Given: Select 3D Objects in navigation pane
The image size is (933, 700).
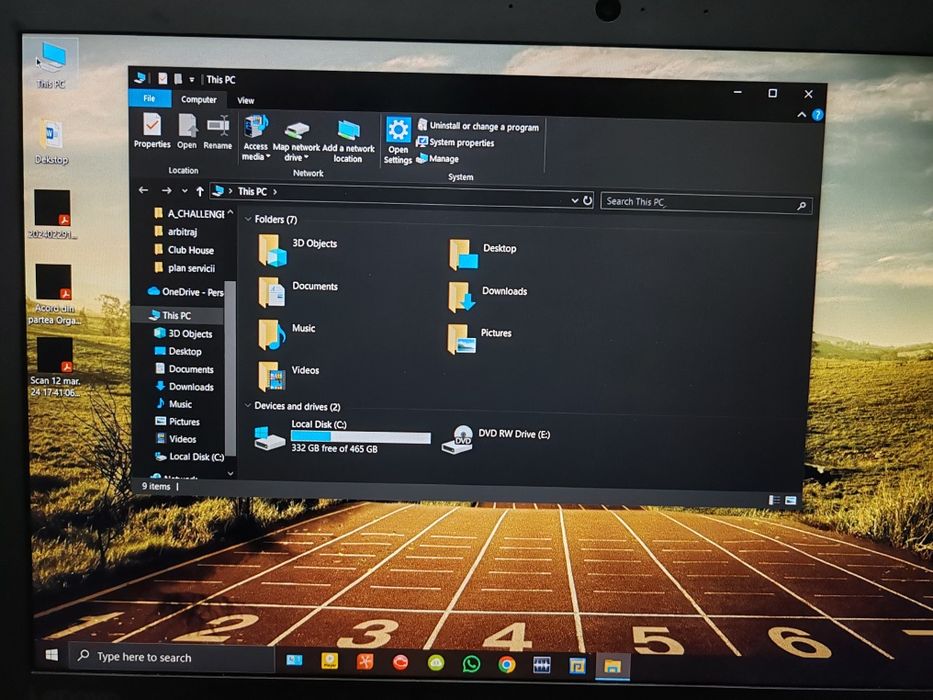Looking at the screenshot, I should (183, 333).
